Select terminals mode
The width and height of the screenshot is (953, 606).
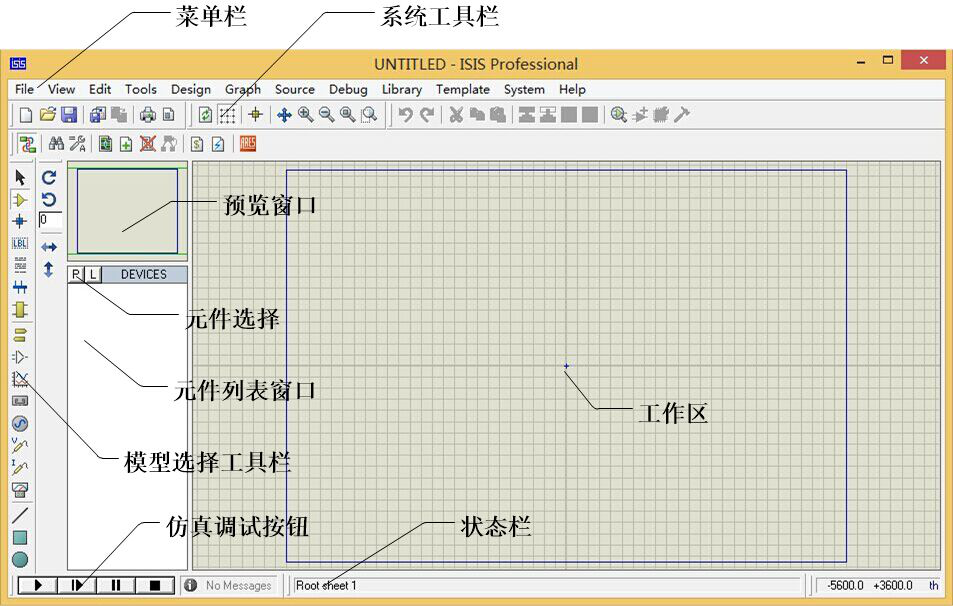20,335
